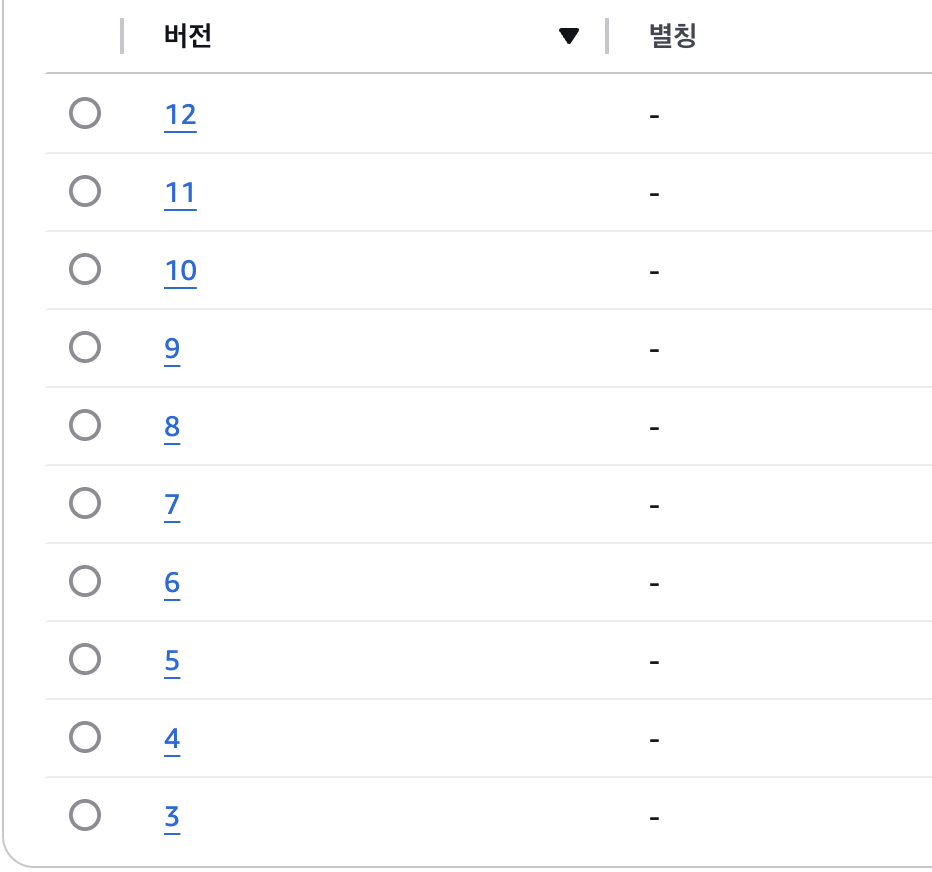Viewport: 932px width, 872px height.
Task: Mark the version 4 radio button
Action: point(85,737)
